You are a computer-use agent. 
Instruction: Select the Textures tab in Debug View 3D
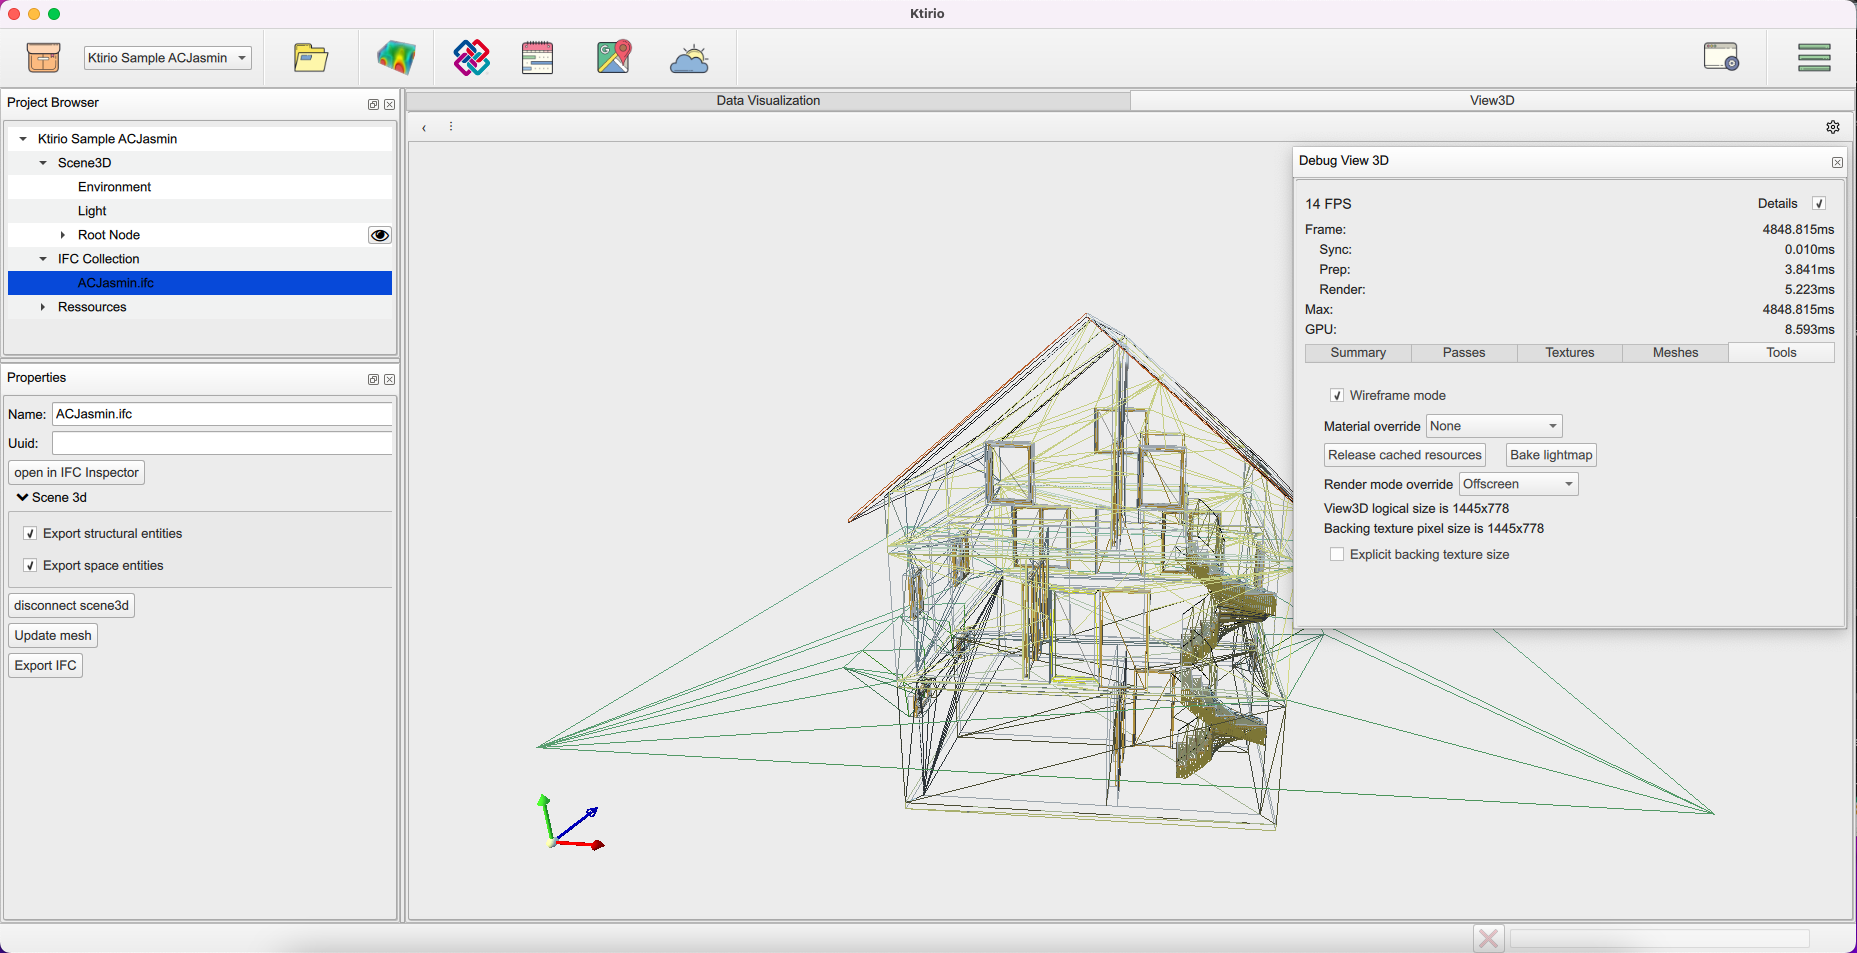click(x=1569, y=352)
